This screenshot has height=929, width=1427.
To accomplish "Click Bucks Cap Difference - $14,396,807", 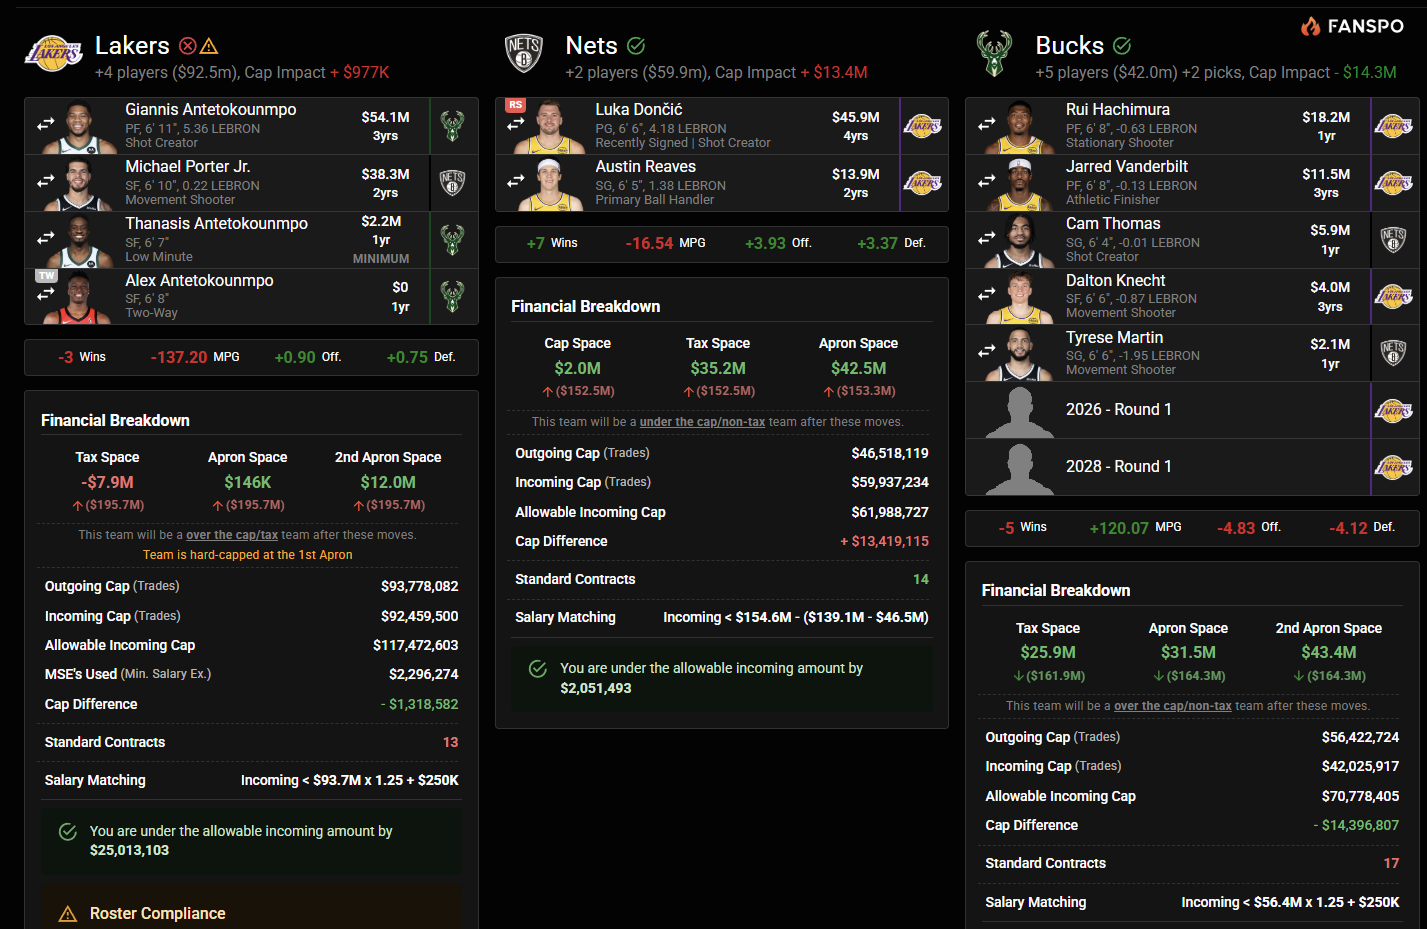I will click(1355, 825).
